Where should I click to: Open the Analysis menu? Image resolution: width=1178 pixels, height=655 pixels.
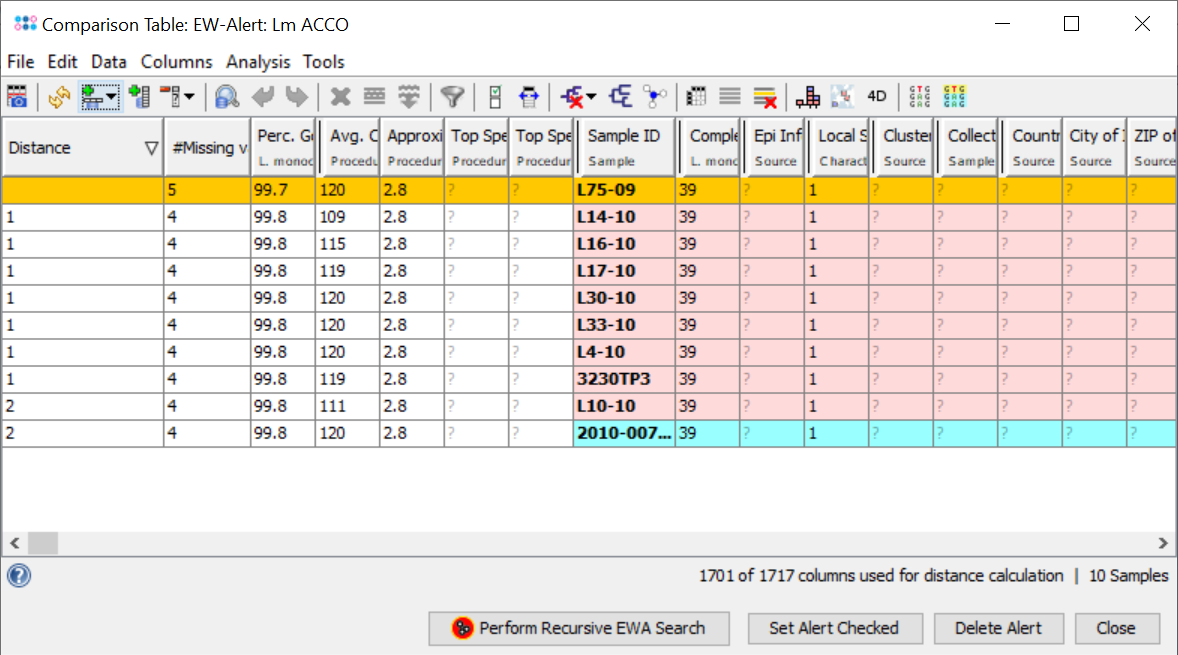[257, 62]
